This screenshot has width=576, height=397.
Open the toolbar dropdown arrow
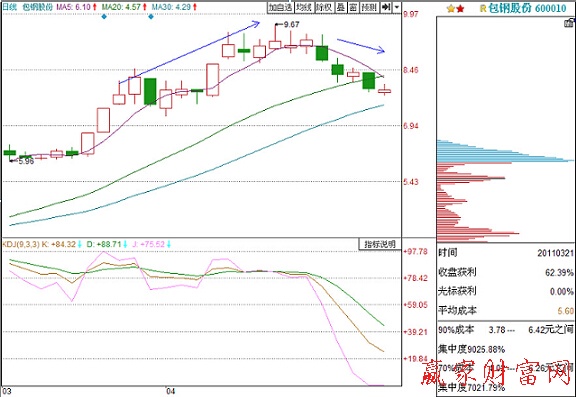tap(397, 7)
